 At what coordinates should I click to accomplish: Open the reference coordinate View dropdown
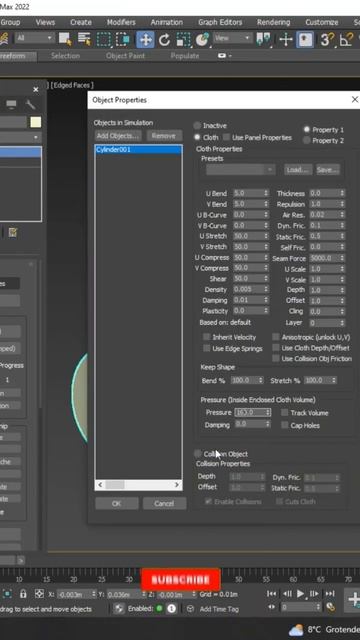click(x=232, y=38)
